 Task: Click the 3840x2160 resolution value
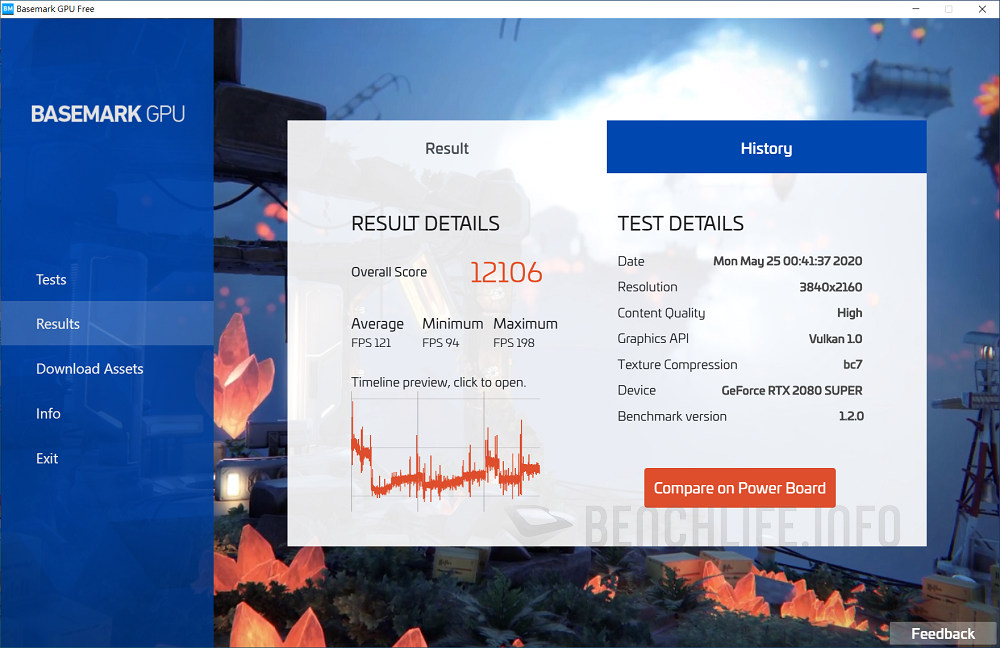832,287
